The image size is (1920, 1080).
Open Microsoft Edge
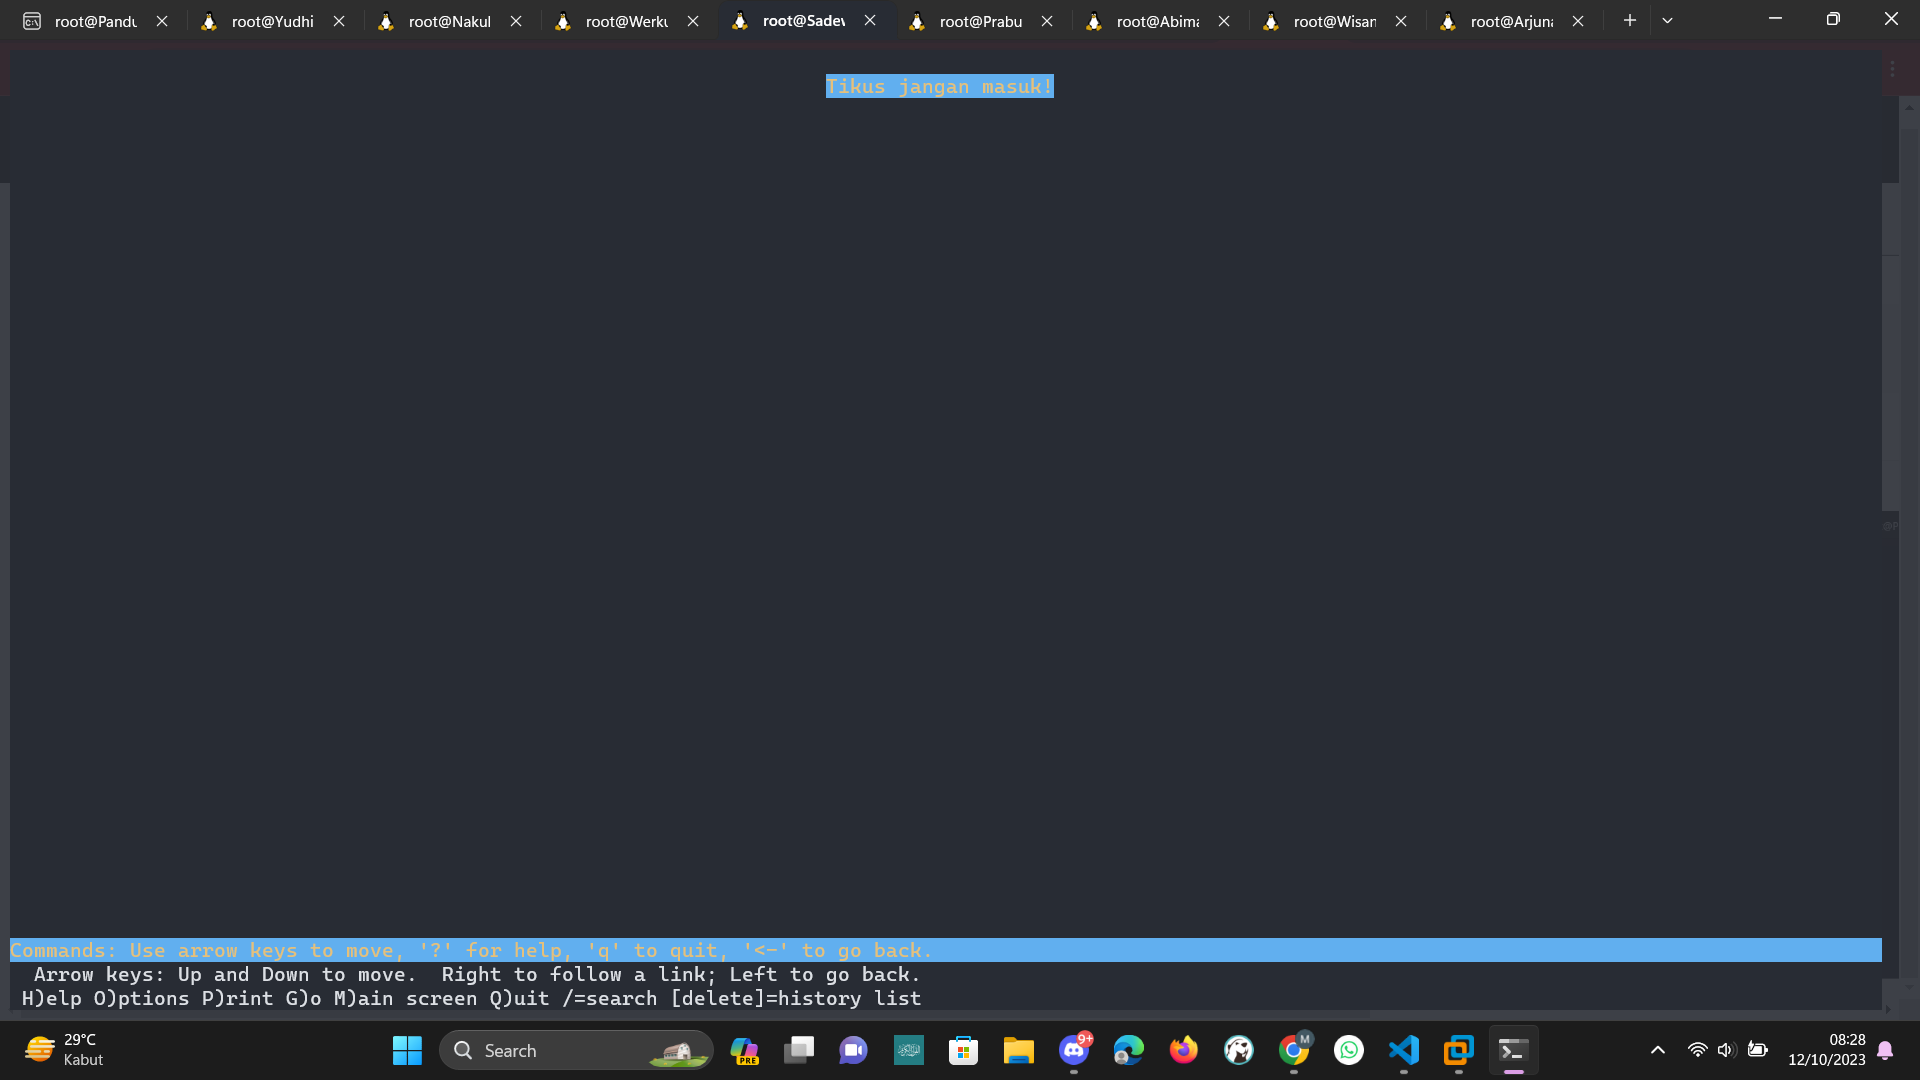[1128, 1051]
